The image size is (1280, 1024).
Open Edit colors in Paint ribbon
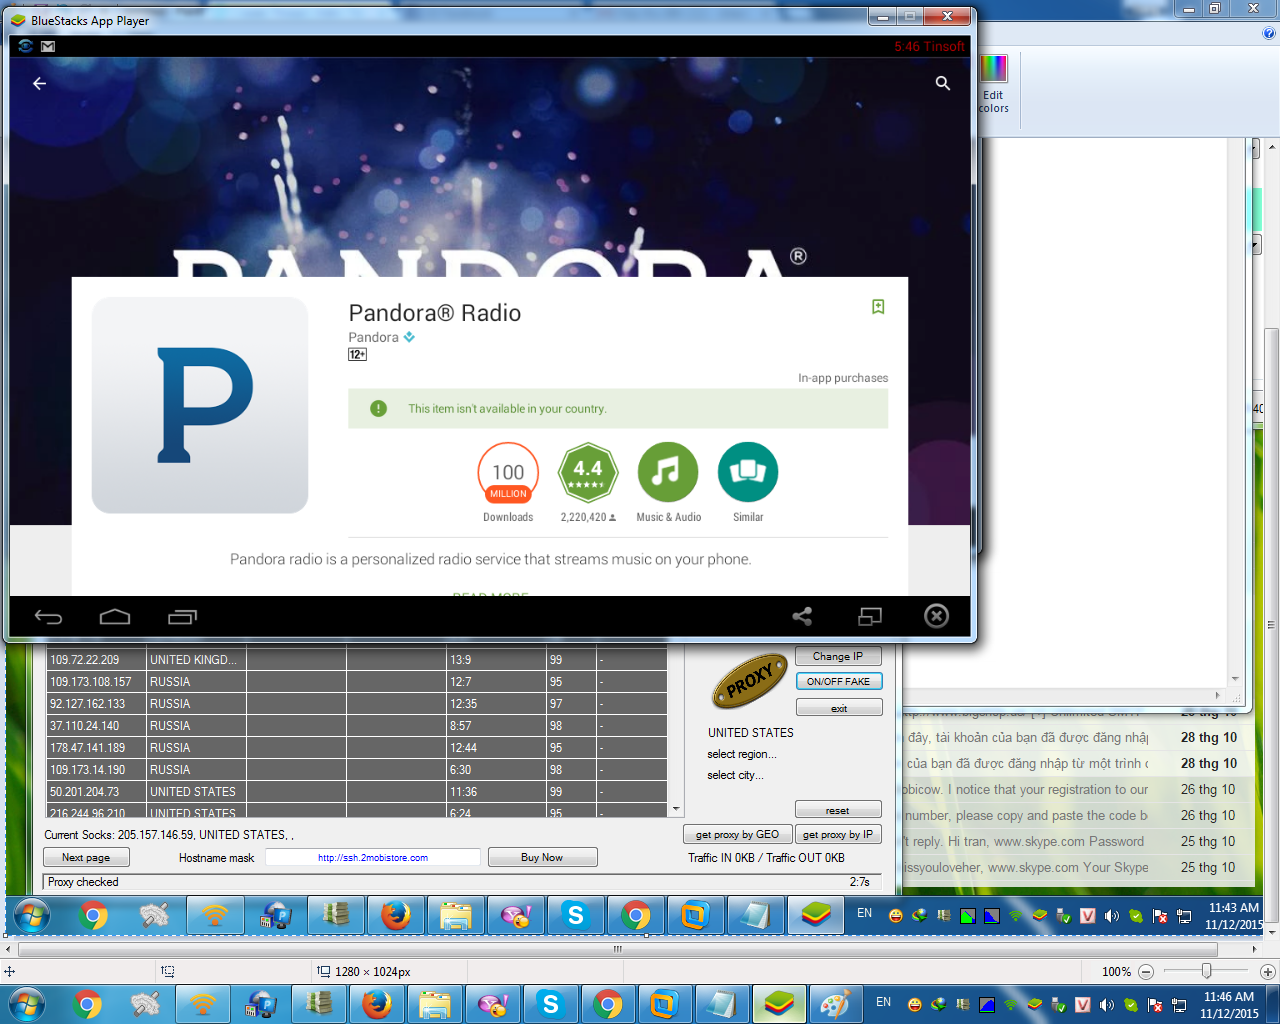pos(994,86)
